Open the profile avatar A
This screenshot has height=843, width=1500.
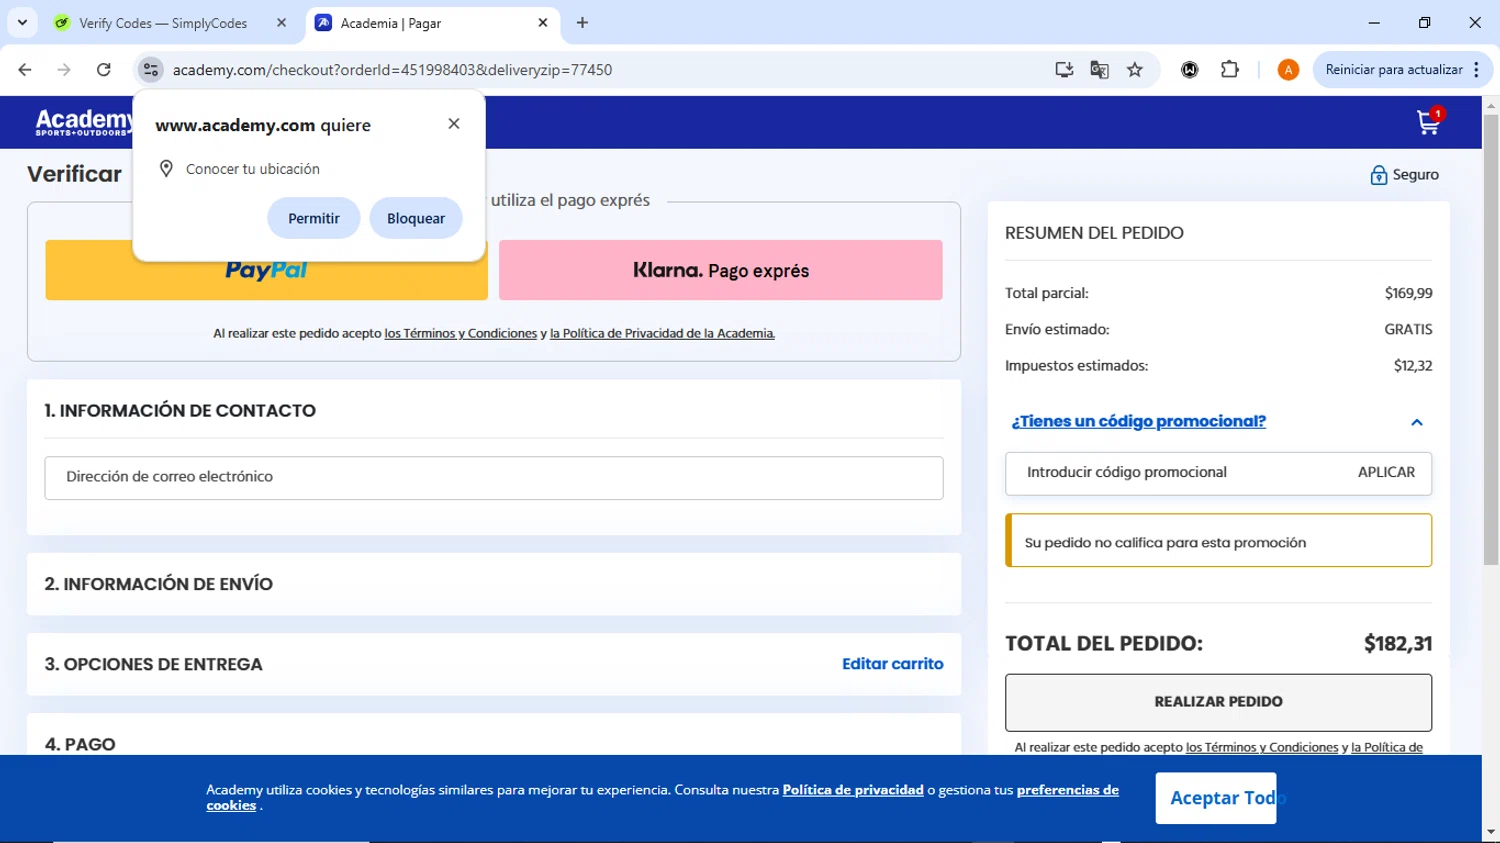click(1288, 70)
